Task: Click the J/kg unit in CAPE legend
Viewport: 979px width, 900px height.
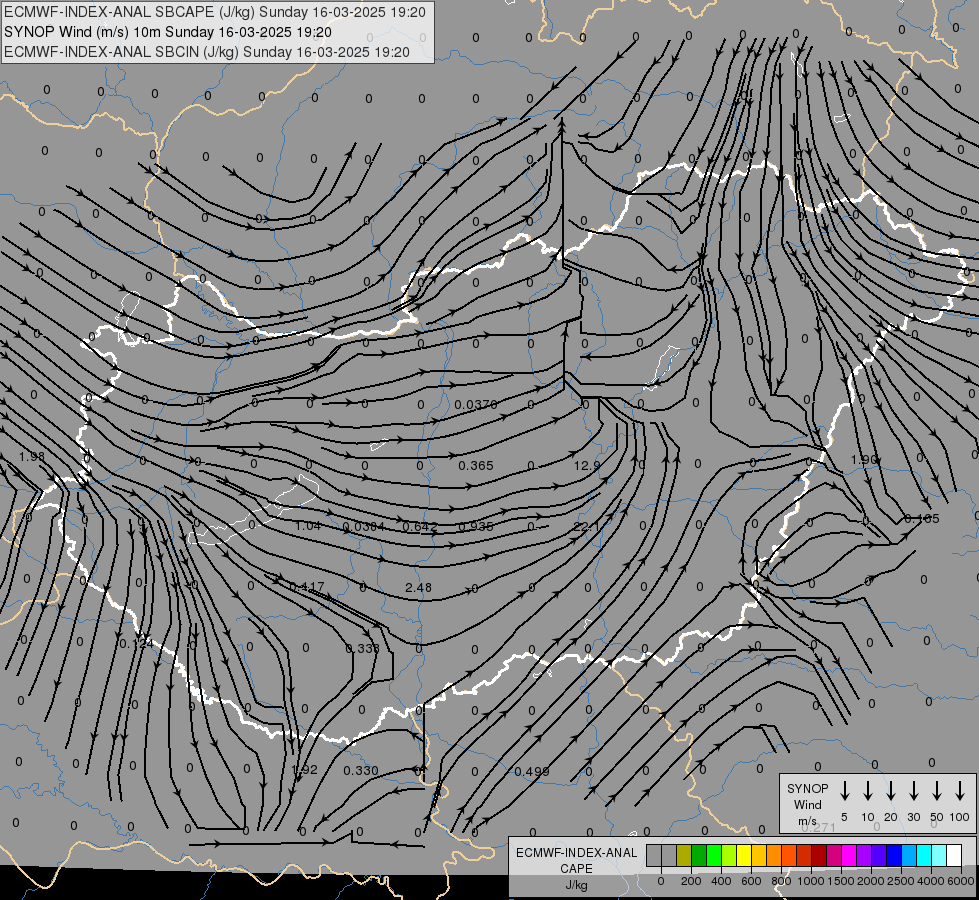Action: (576, 885)
